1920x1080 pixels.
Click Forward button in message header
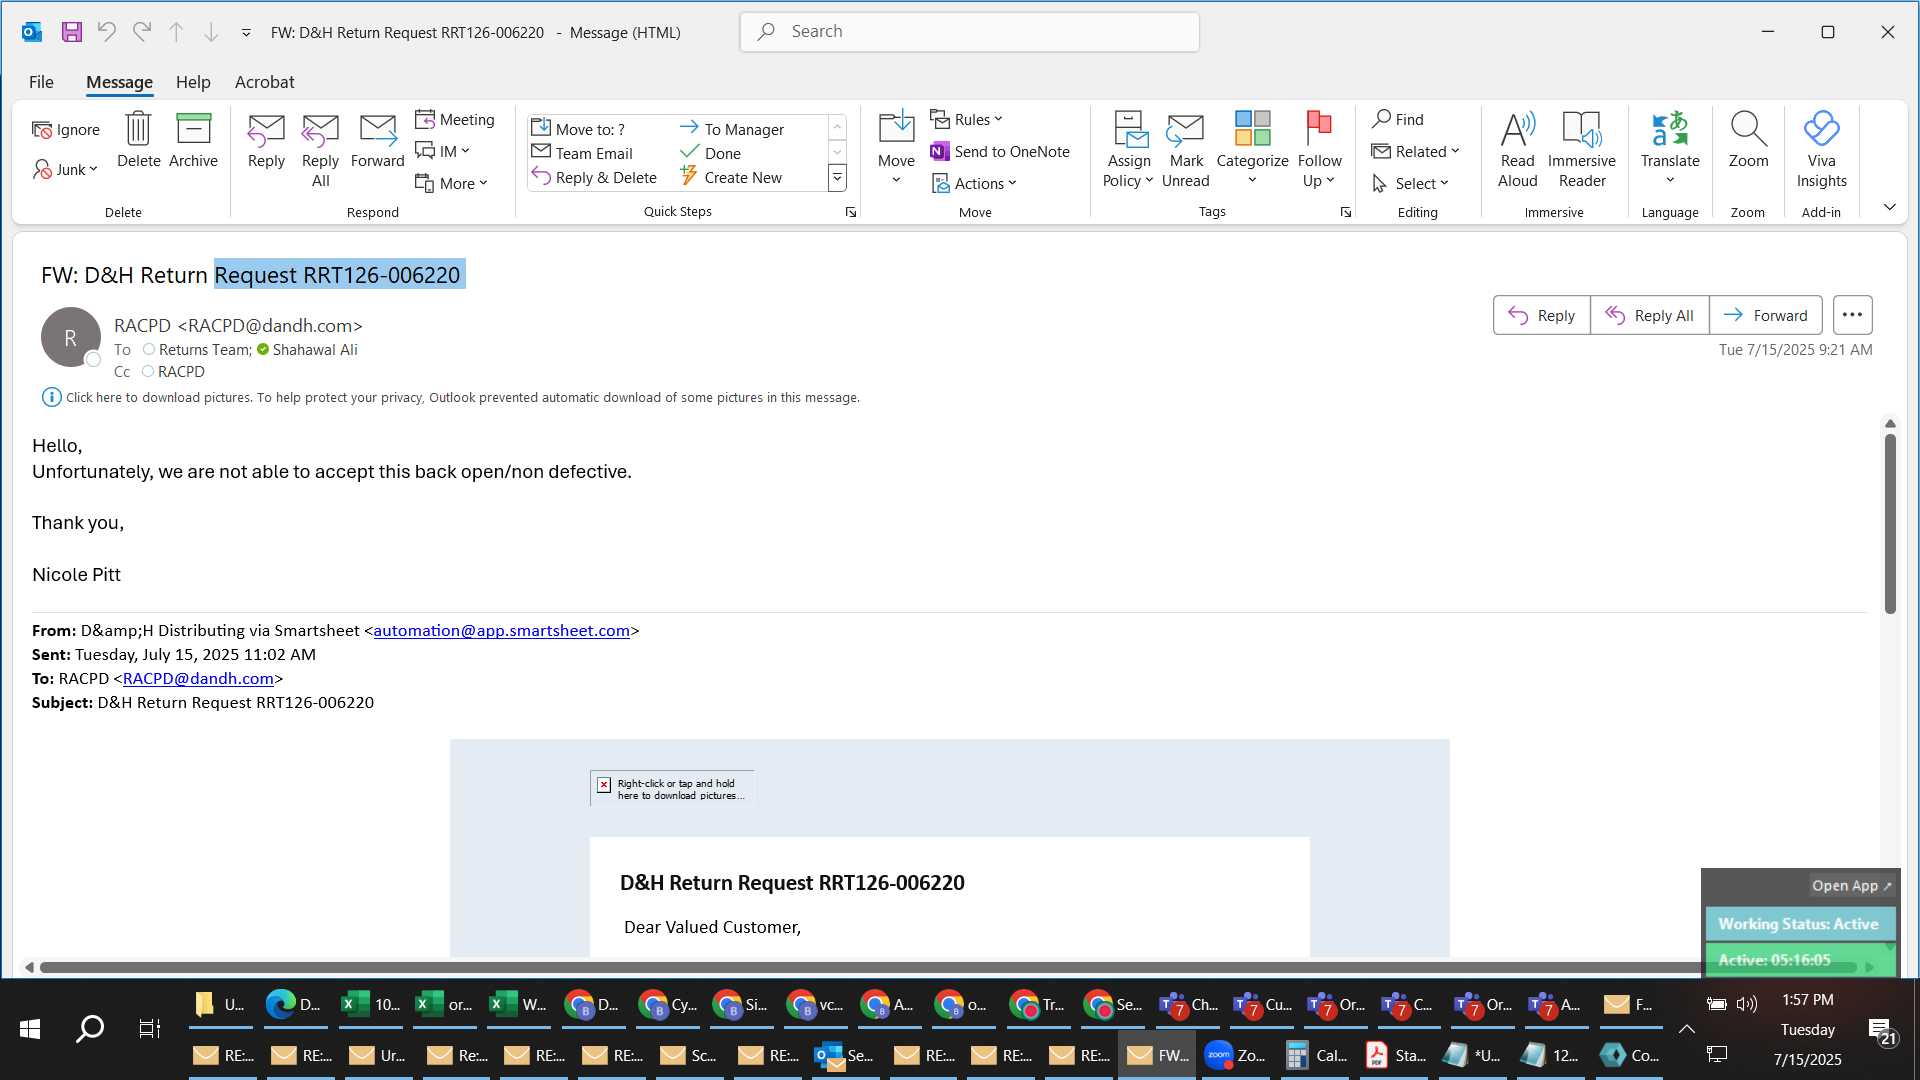1765,315
